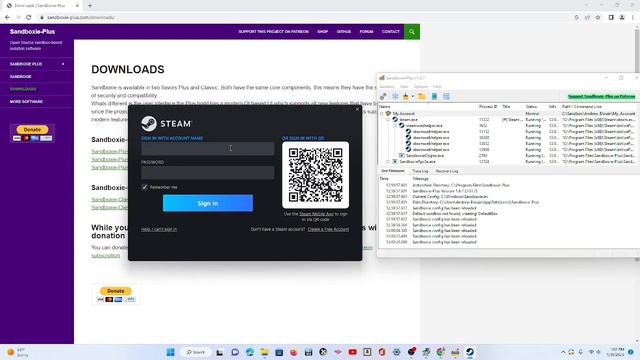Click the Steam icon in taskbar
640x360 pixels.
tap(470, 352)
